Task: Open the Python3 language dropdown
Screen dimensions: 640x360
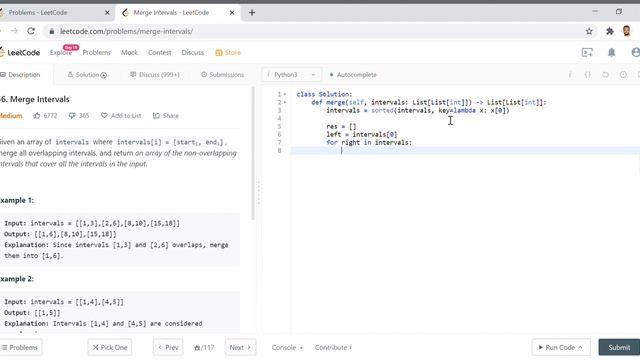Action: coord(291,75)
